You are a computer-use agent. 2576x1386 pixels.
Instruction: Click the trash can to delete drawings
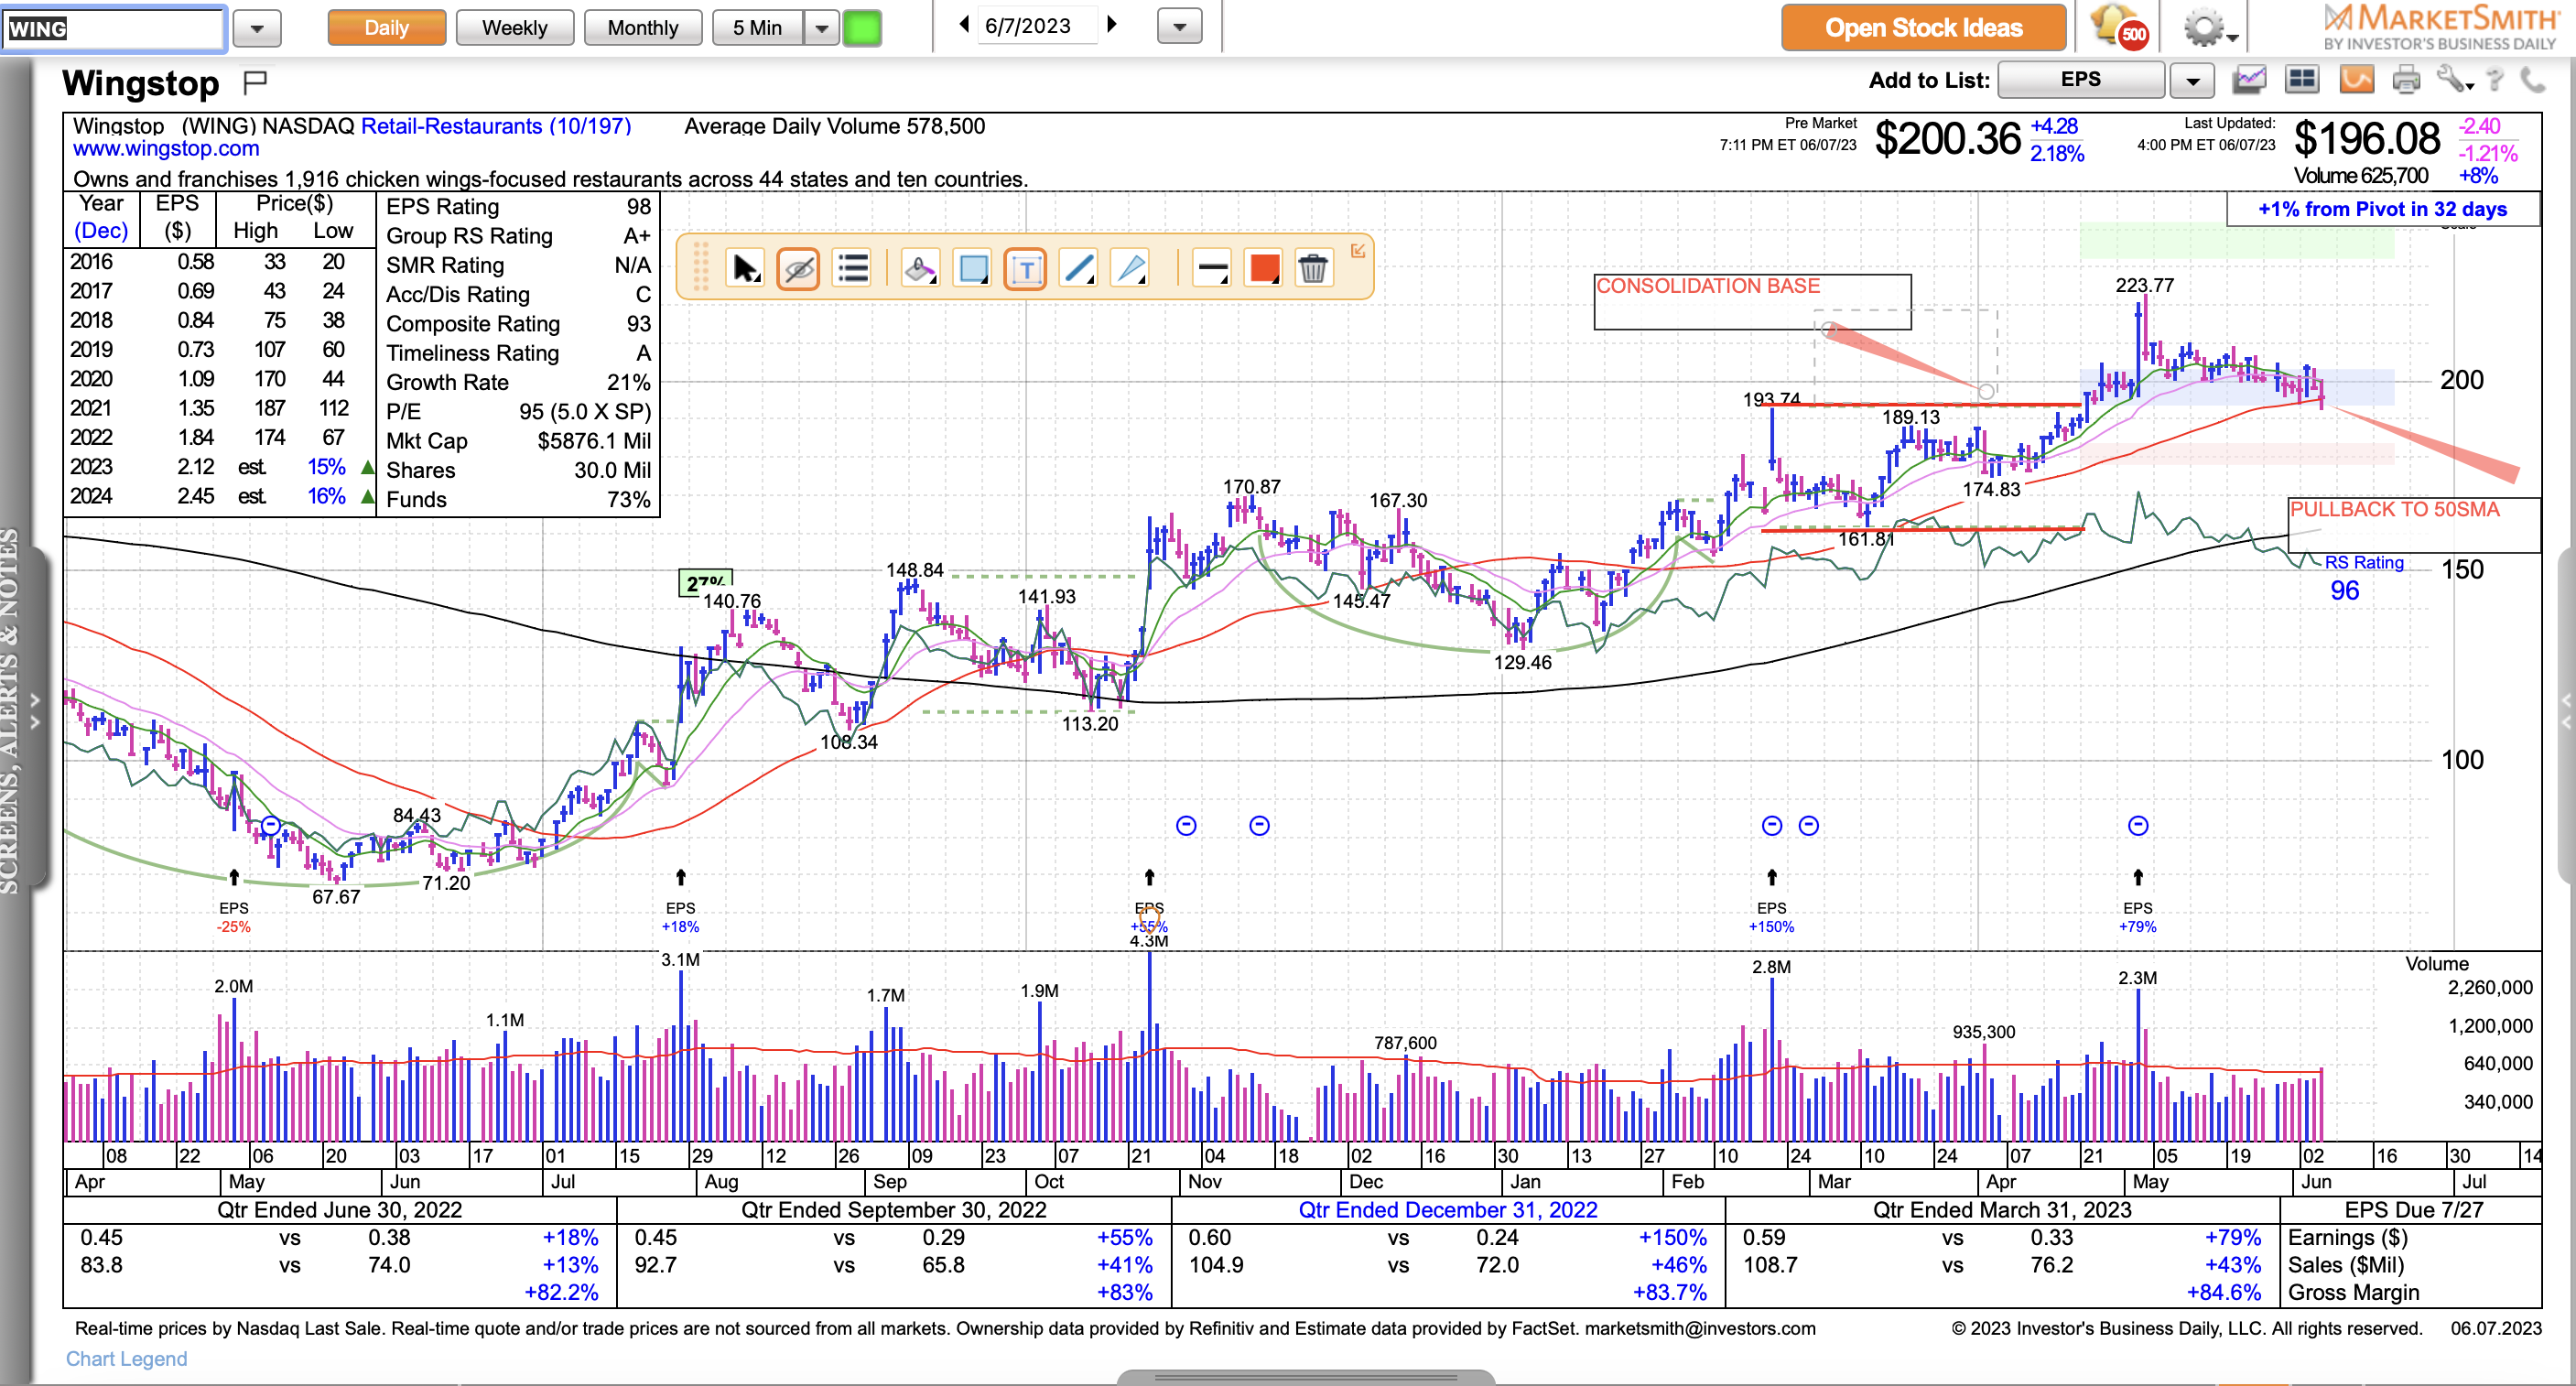tap(1313, 268)
